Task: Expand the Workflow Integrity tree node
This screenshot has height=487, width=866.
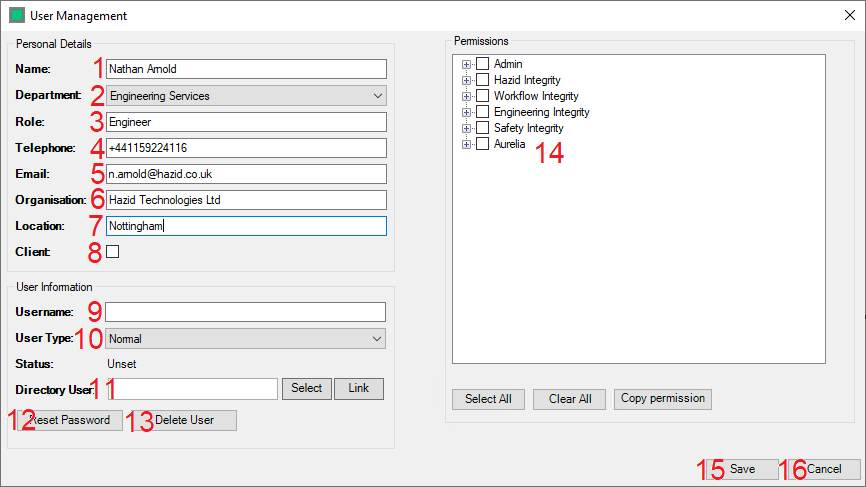Action: tap(466, 96)
